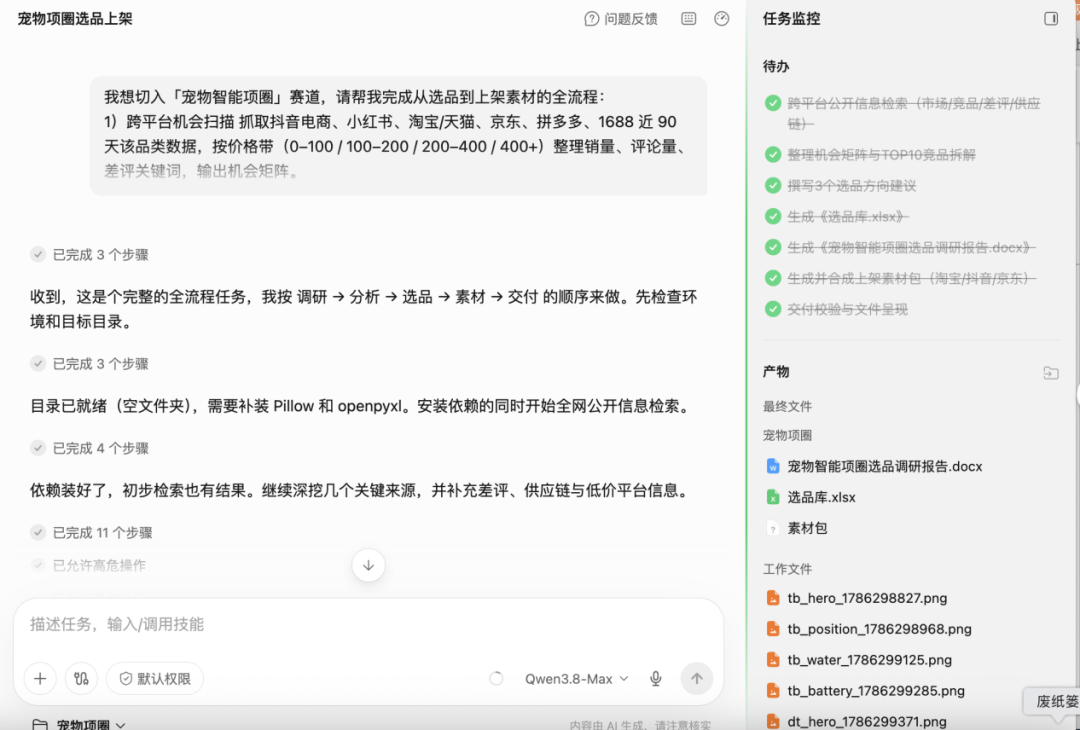This screenshot has height=730, width=1080.
Task: Click the microphone voice input icon
Action: pyautogui.click(x=656, y=678)
